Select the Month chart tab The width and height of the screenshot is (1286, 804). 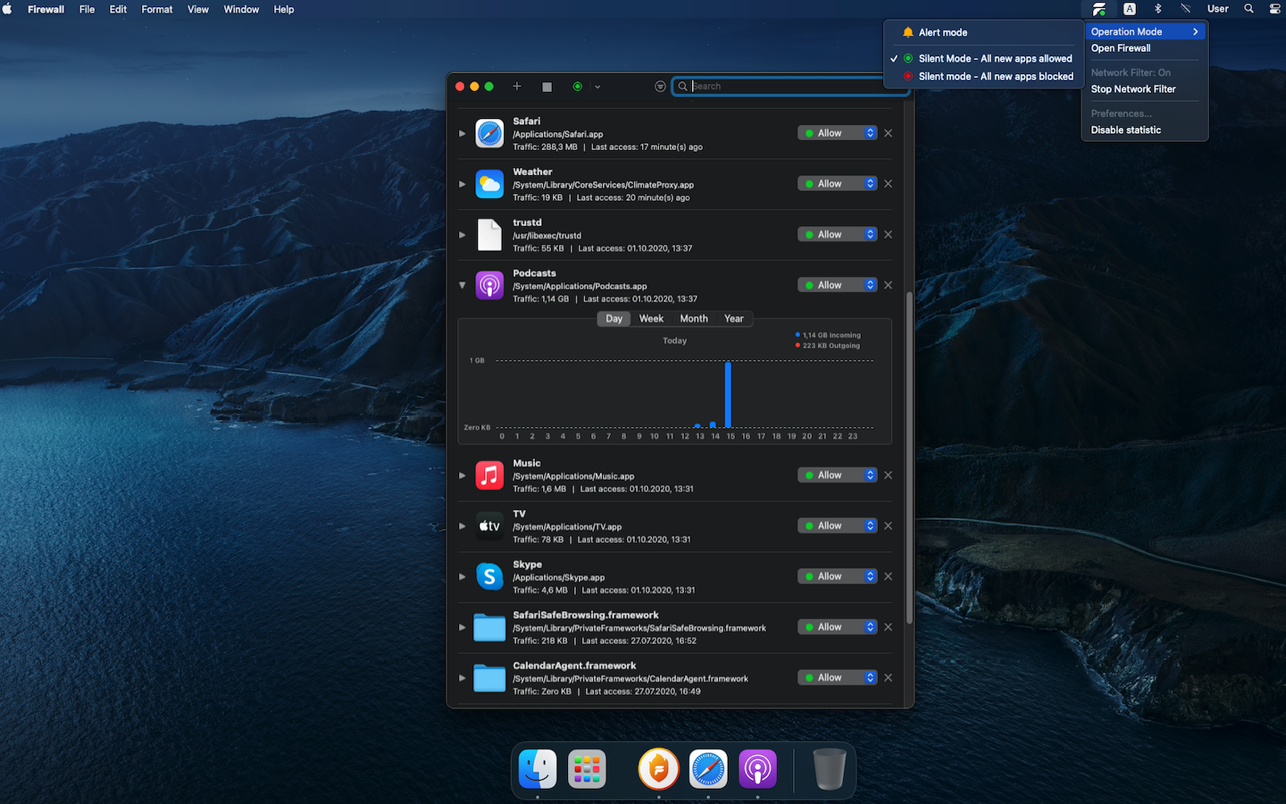click(x=693, y=319)
